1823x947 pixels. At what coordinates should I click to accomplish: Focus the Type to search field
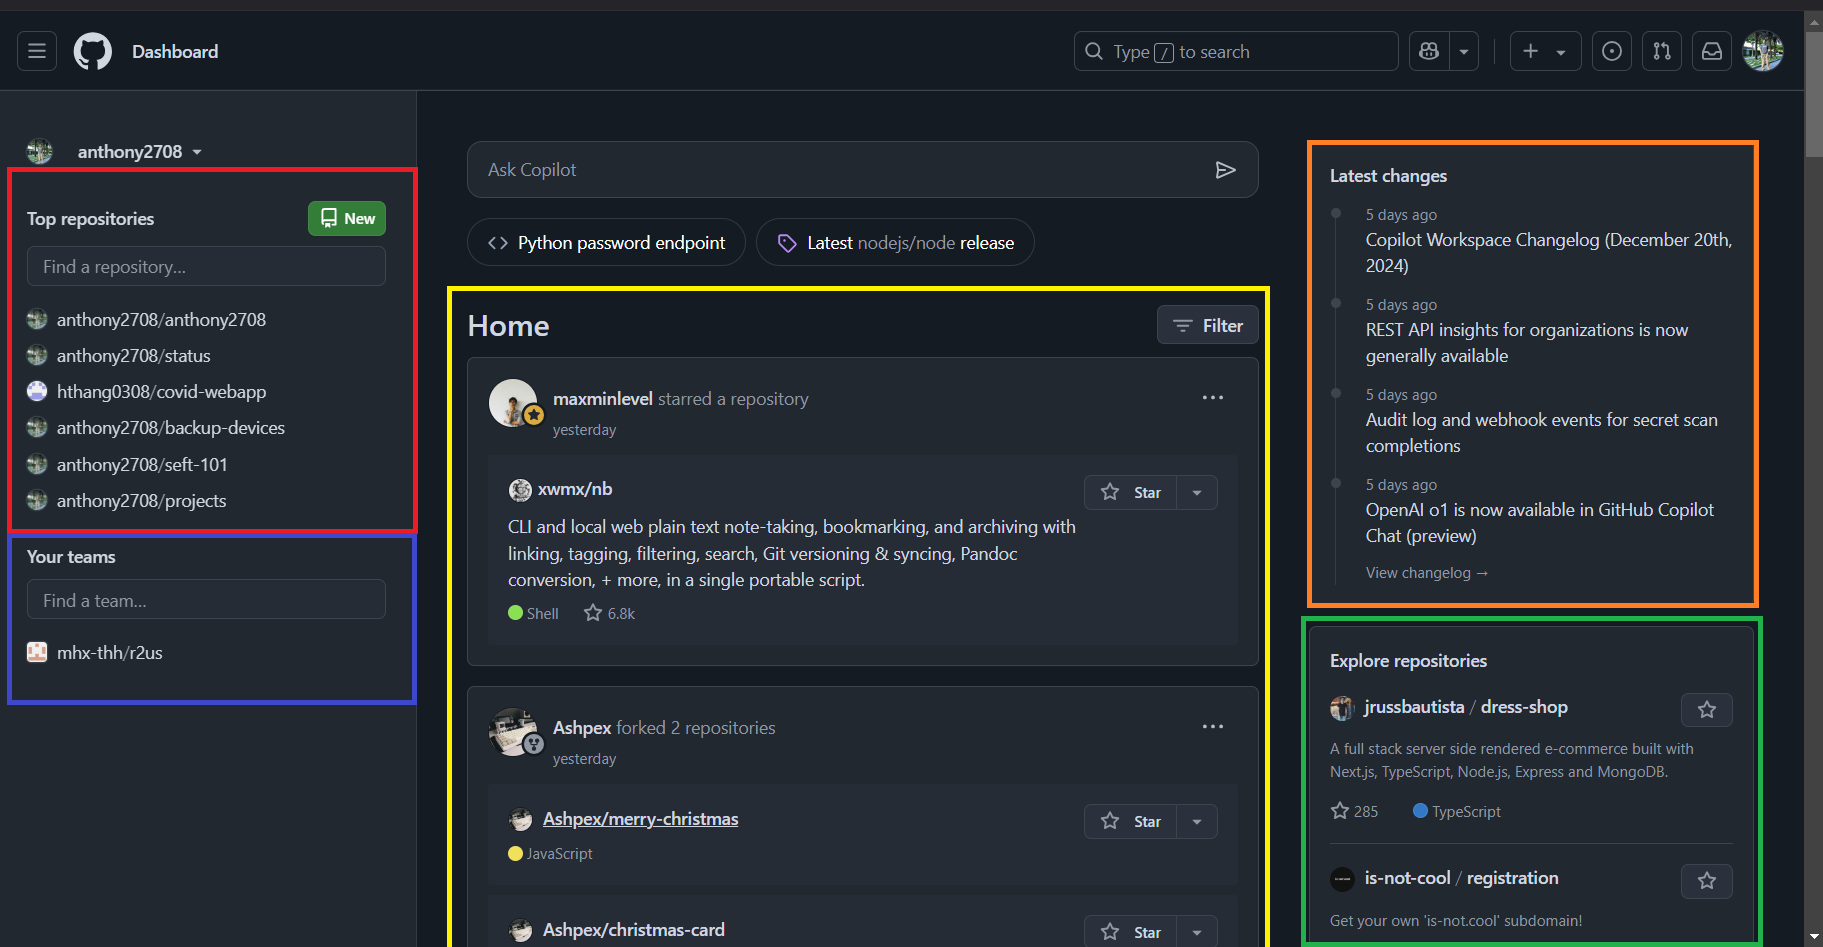(x=1236, y=51)
